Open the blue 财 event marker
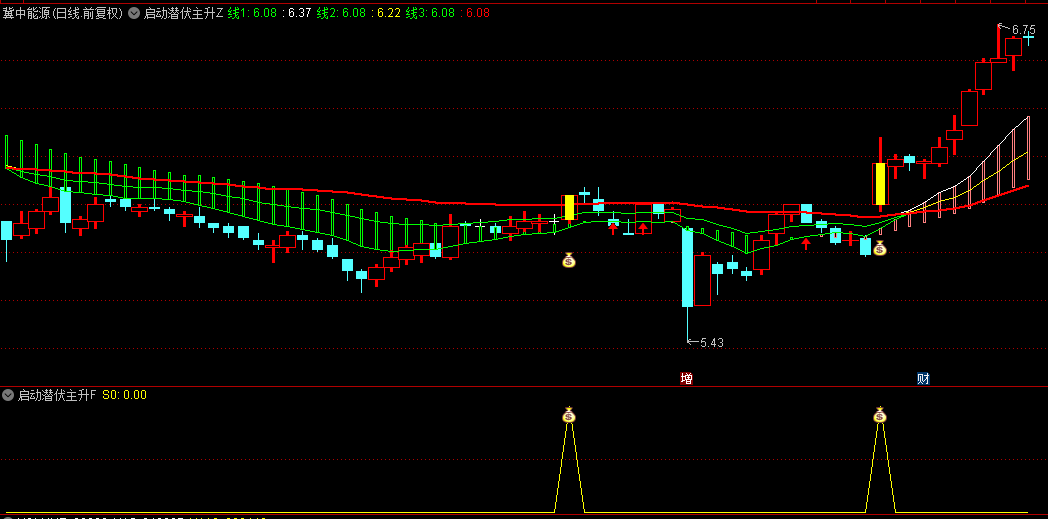 (x=923, y=379)
